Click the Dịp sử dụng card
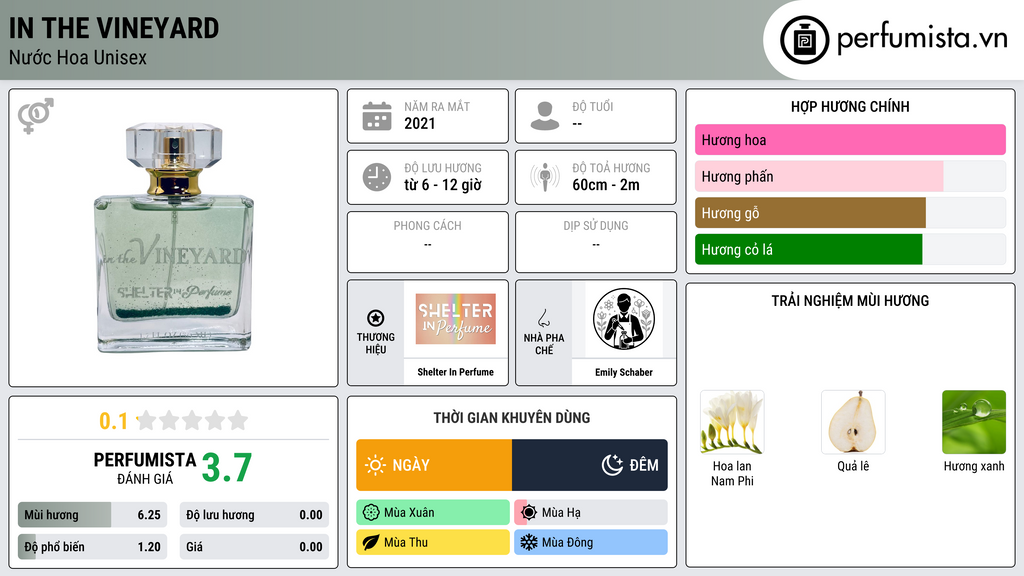This screenshot has height=576, width=1024. (596, 242)
